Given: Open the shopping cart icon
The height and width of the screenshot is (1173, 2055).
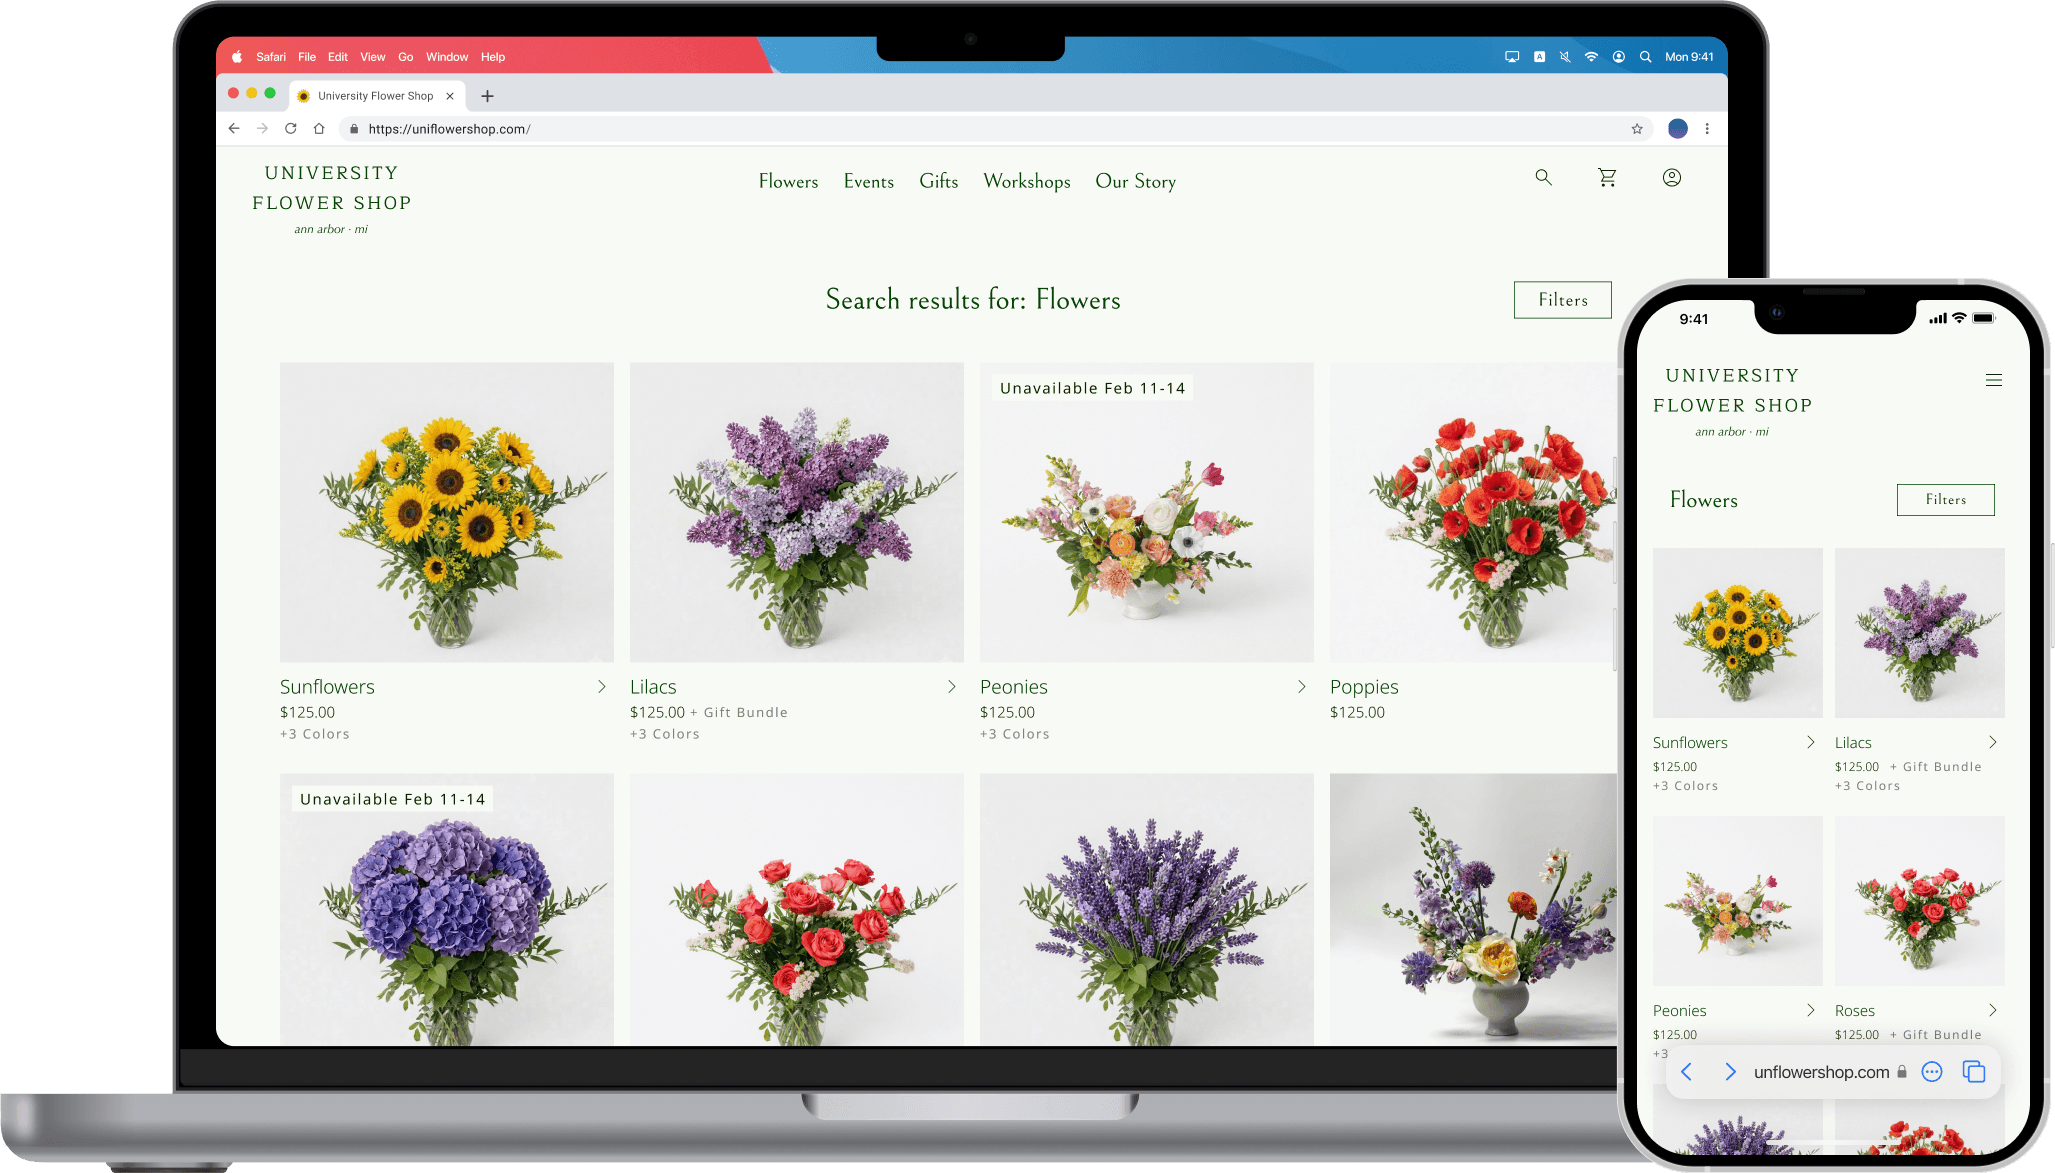Looking at the screenshot, I should [x=1607, y=178].
